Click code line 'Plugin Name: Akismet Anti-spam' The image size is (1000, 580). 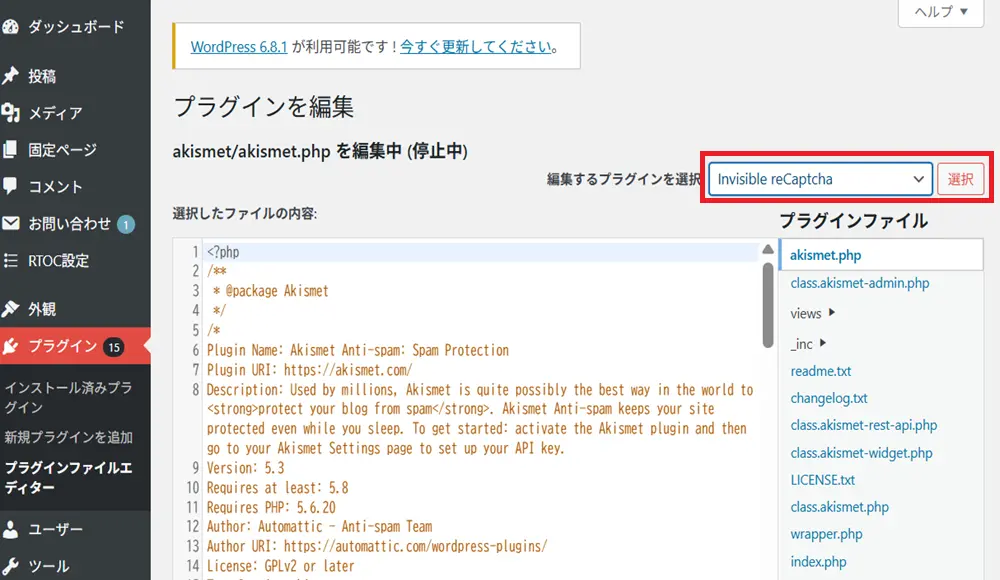[x=357, y=350]
